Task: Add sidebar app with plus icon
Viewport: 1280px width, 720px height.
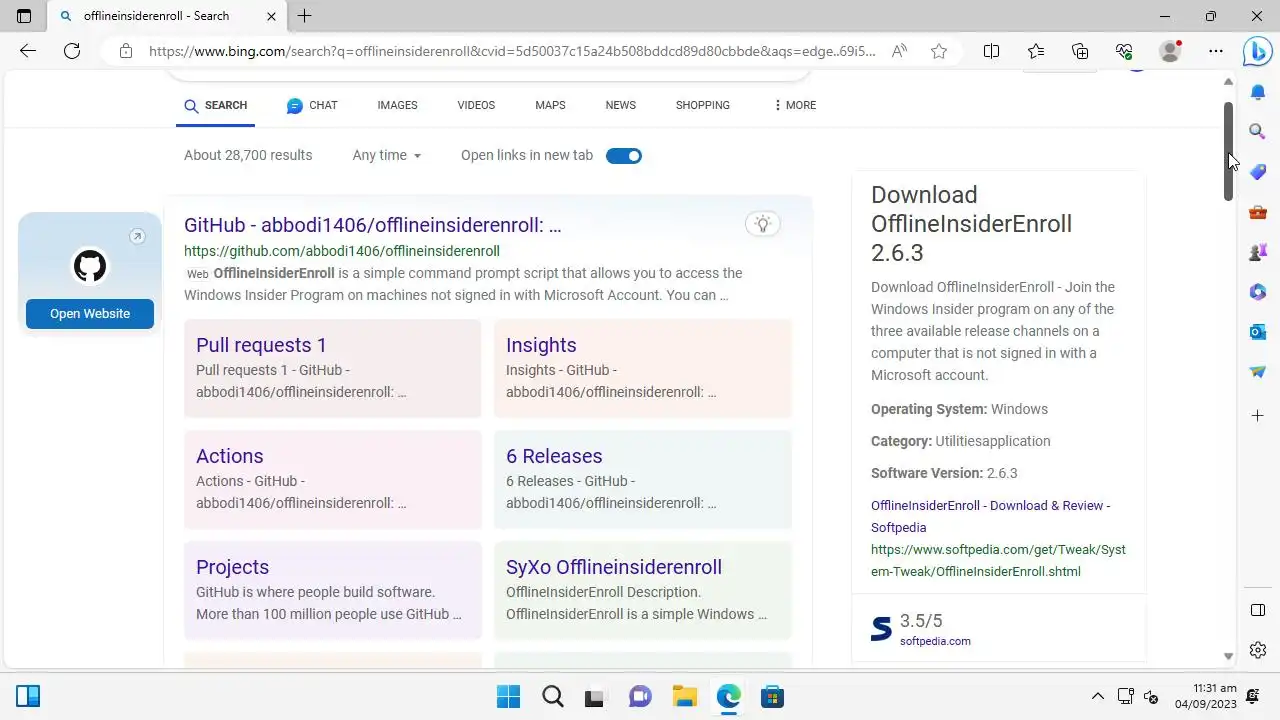Action: coord(1258,415)
